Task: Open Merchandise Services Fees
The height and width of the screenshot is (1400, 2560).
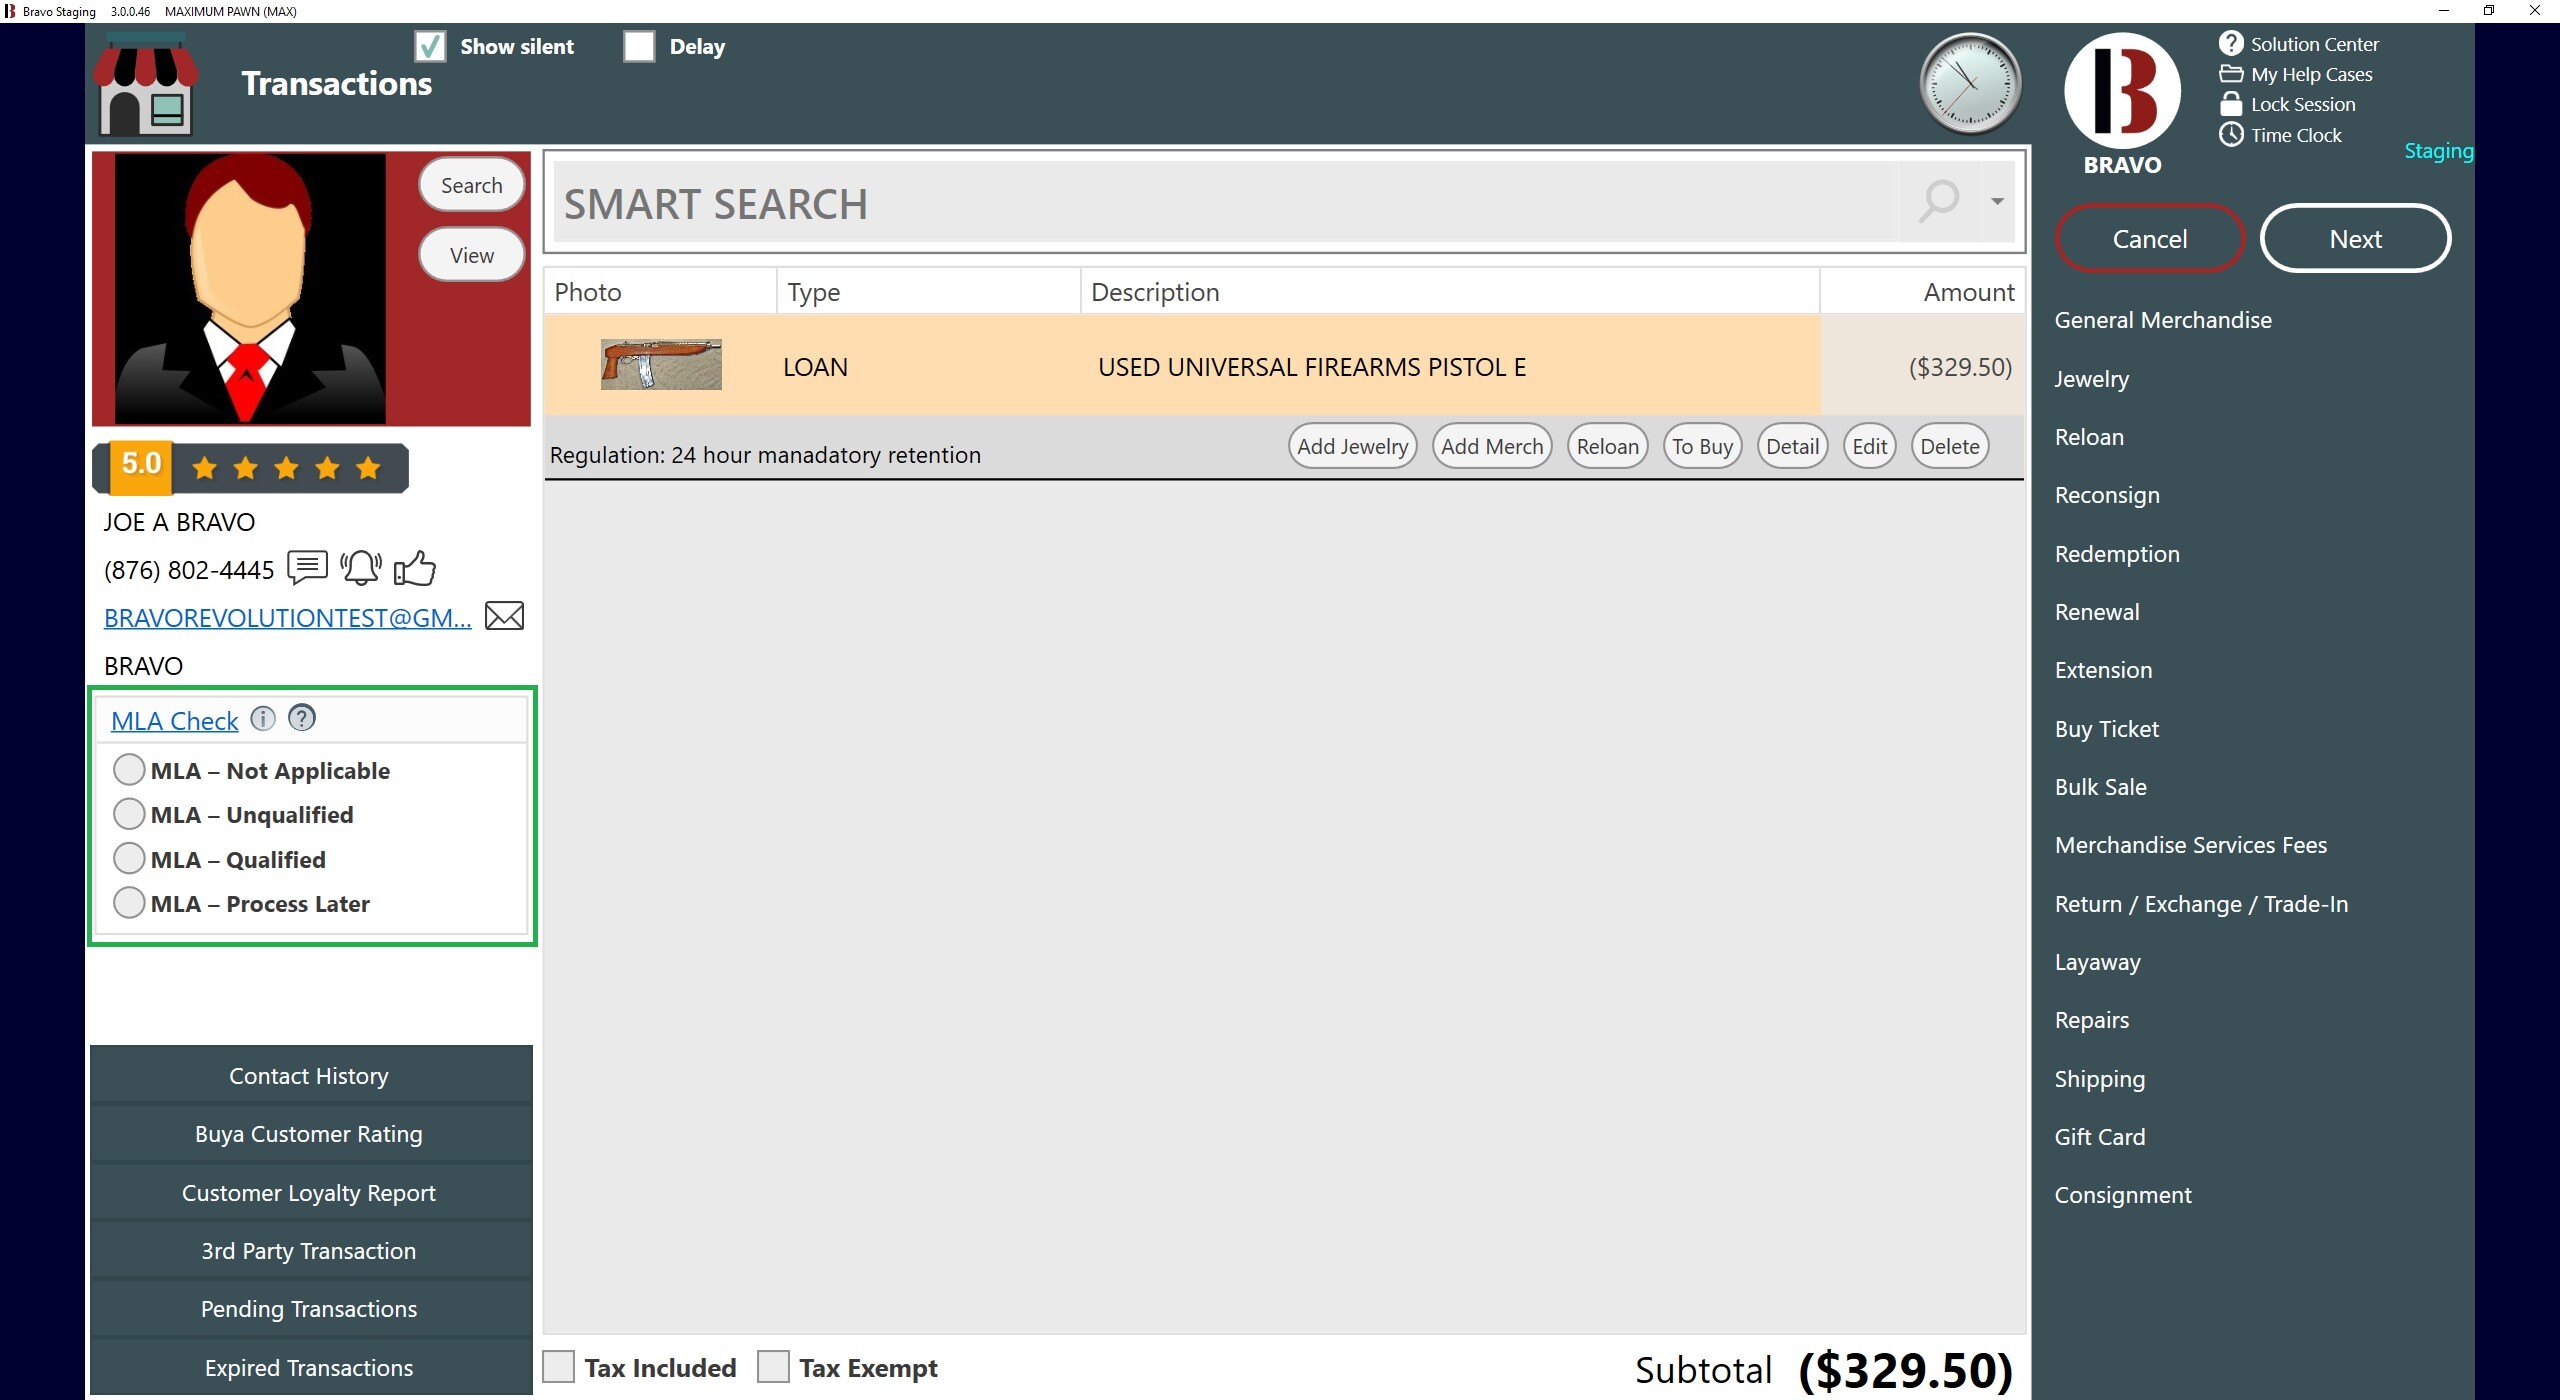Action: (x=2191, y=845)
